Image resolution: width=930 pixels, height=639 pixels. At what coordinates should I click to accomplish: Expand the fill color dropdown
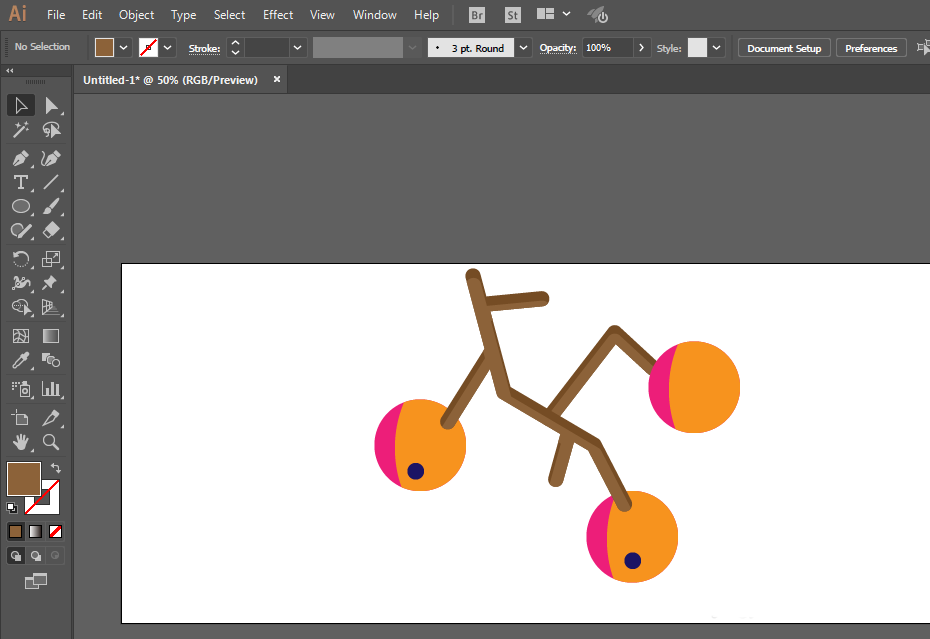point(123,47)
